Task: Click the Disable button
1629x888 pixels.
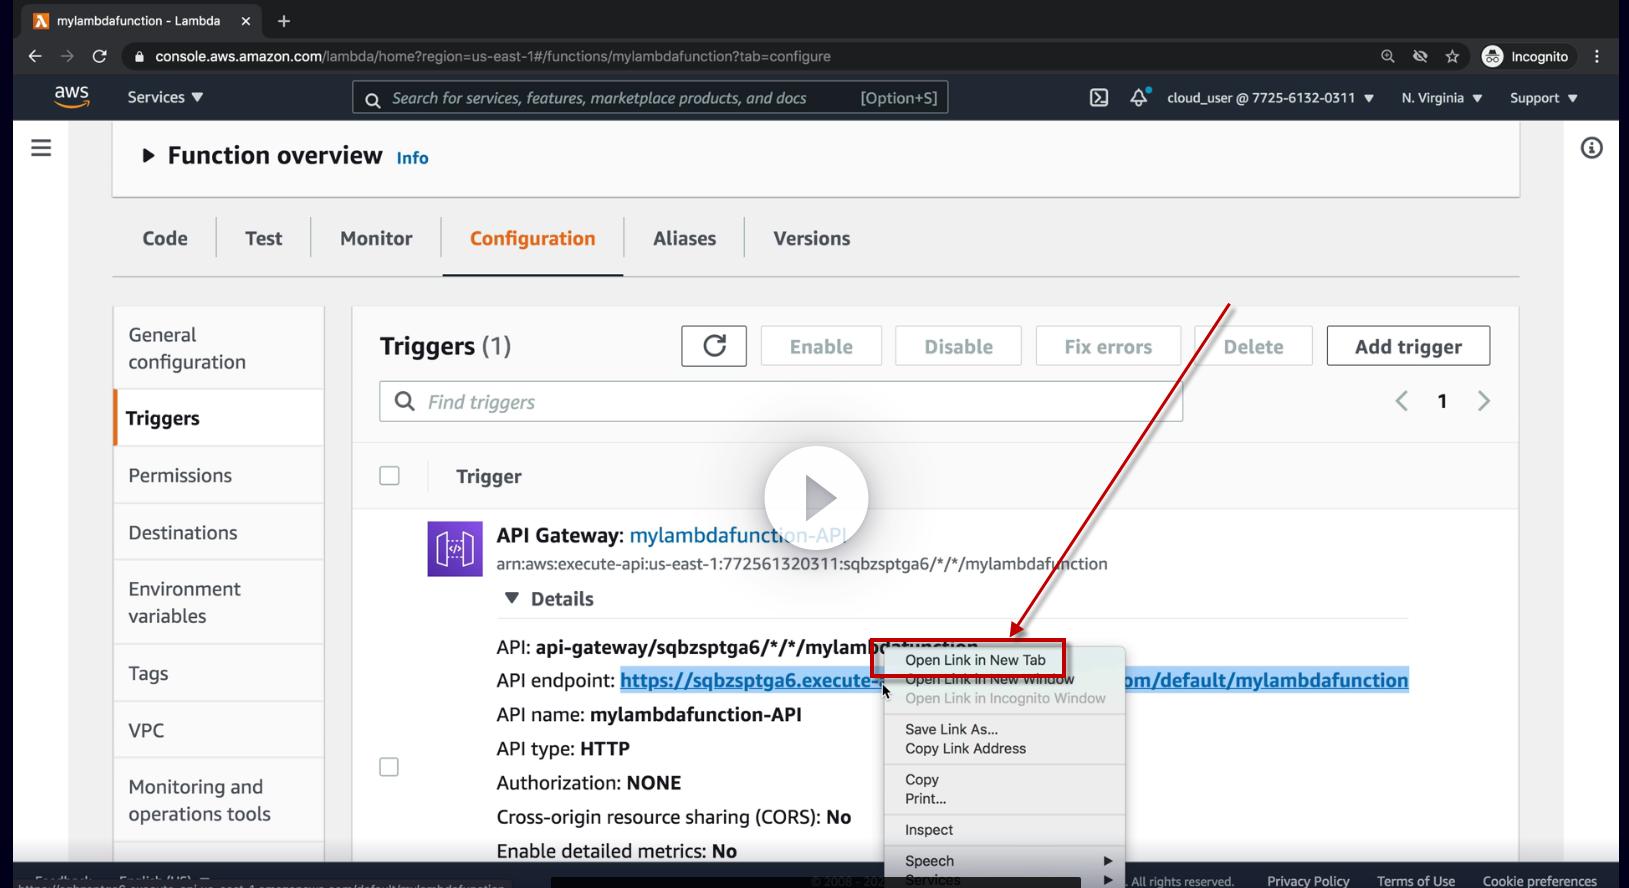Action: pos(958,346)
